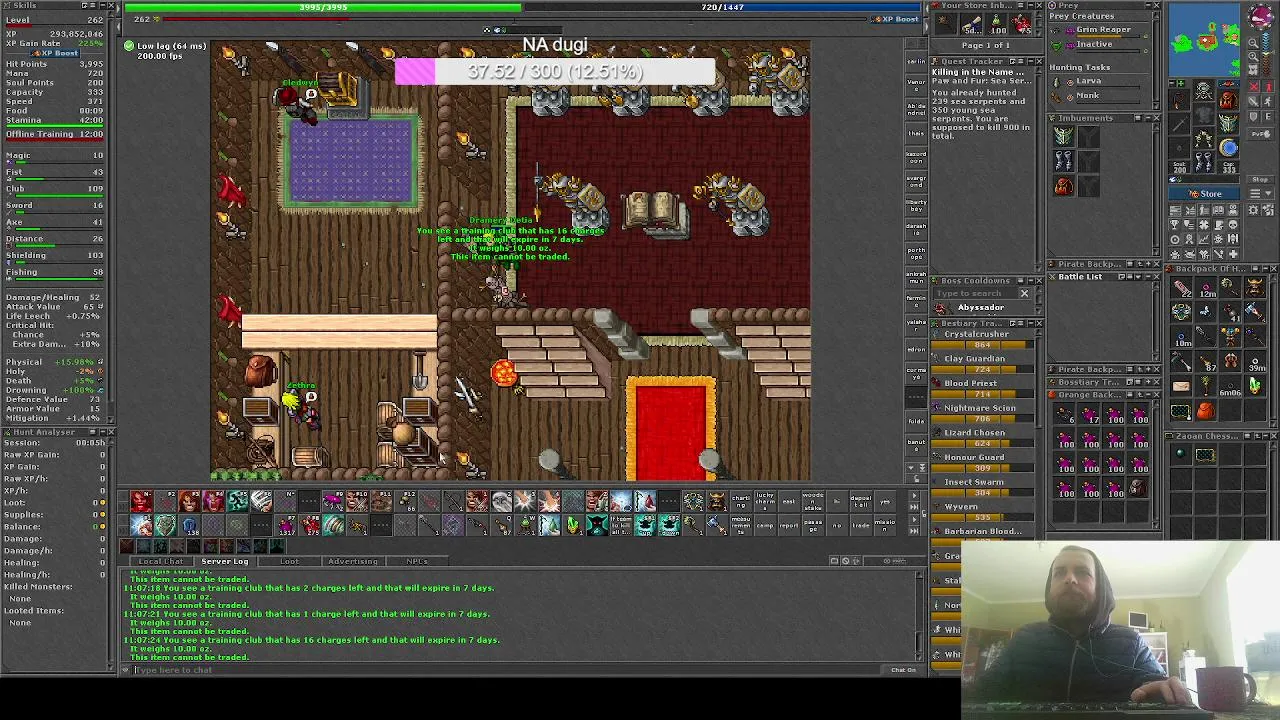Minimize the Prey panel

point(1149,5)
